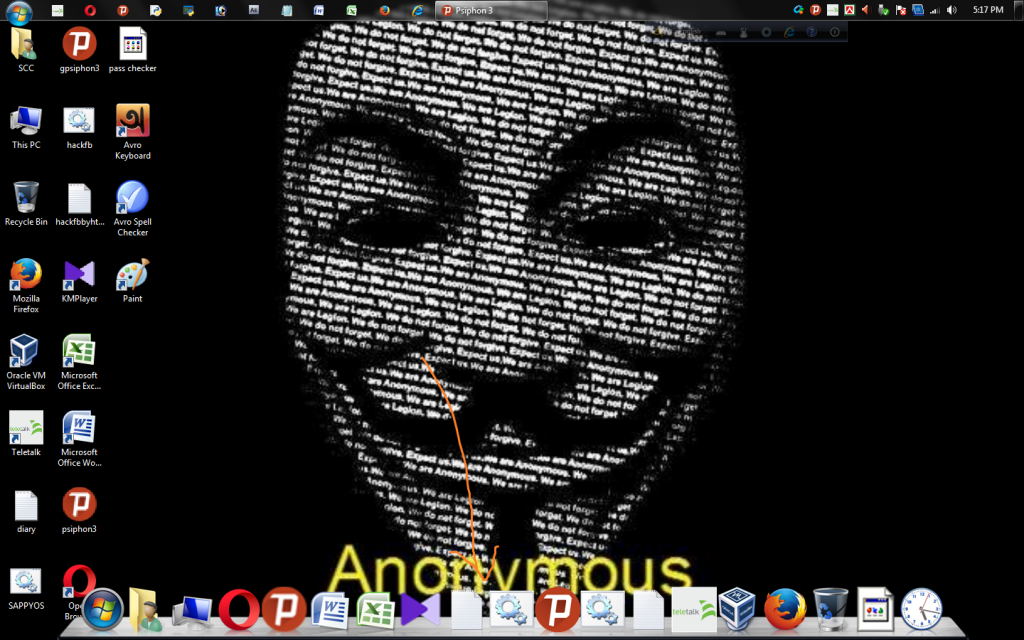Viewport: 1024px width, 640px height.
Task: Open the Word icon pinned in the top taskbar
Action: (x=319, y=10)
